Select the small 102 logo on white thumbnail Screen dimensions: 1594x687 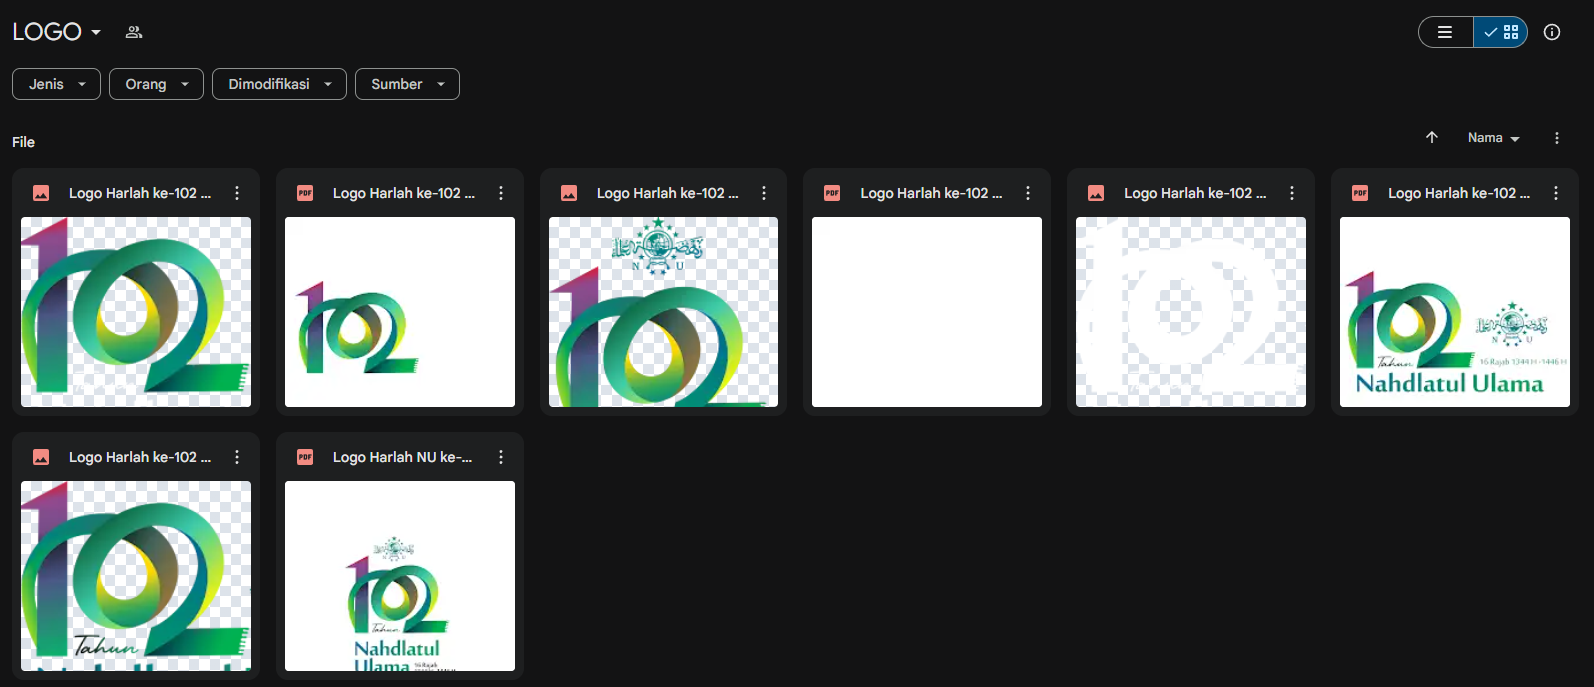pos(400,312)
